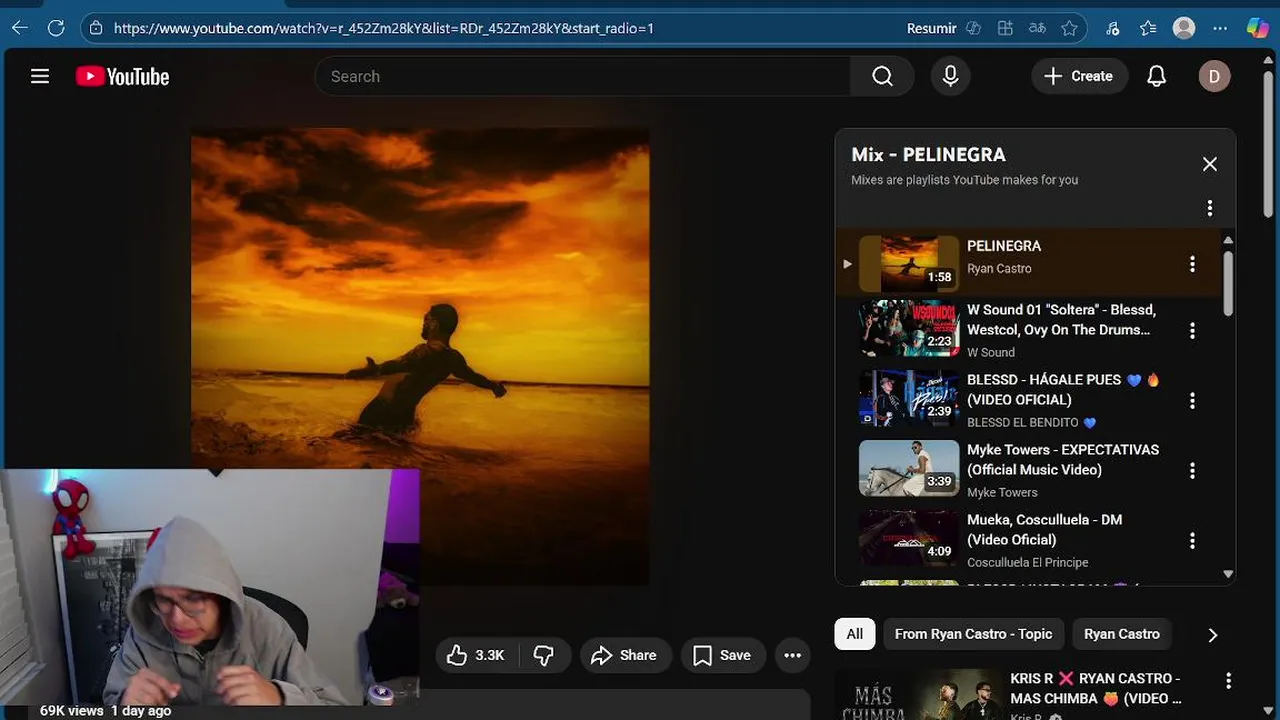The width and height of the screenshot is (1280, 720).
Task: Click the W Sound channel name text
Action: [x=991, y=352]
